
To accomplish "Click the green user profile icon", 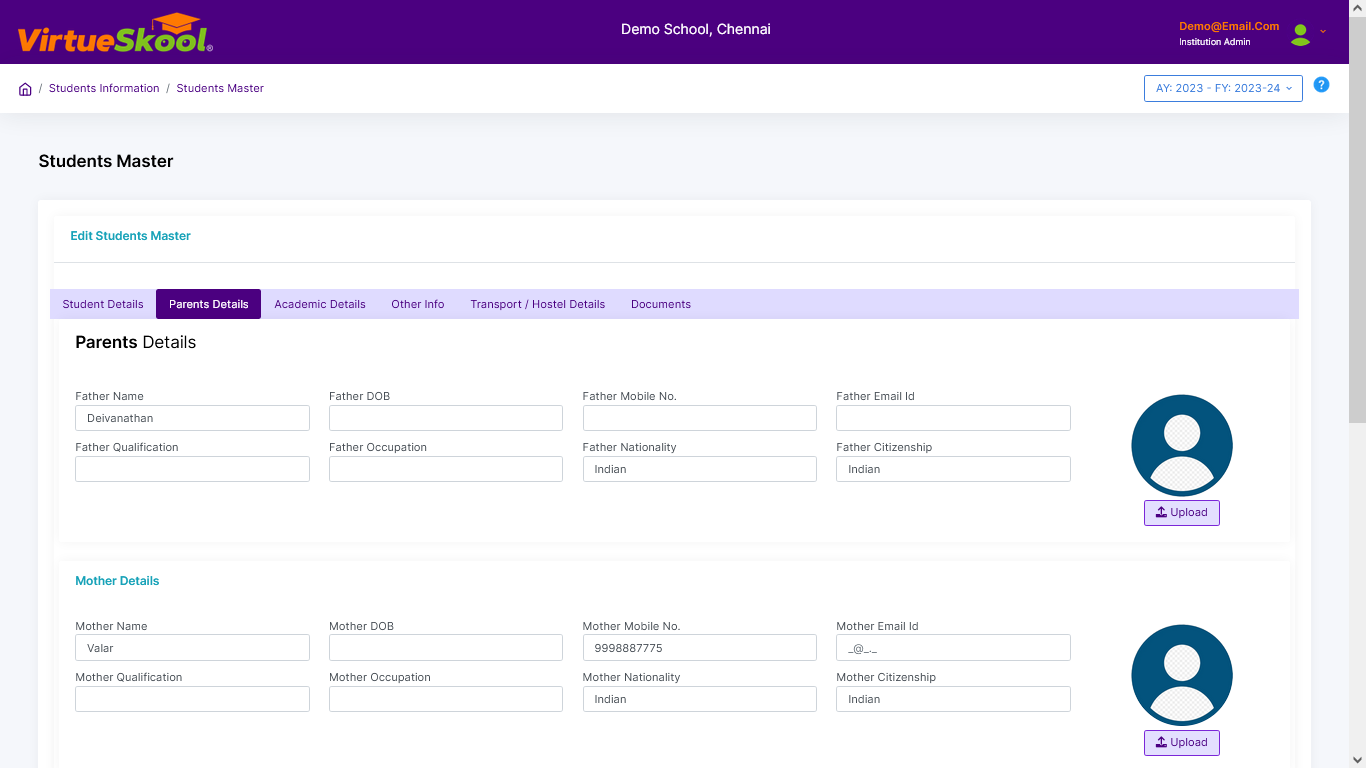I will click(1300, 35).
